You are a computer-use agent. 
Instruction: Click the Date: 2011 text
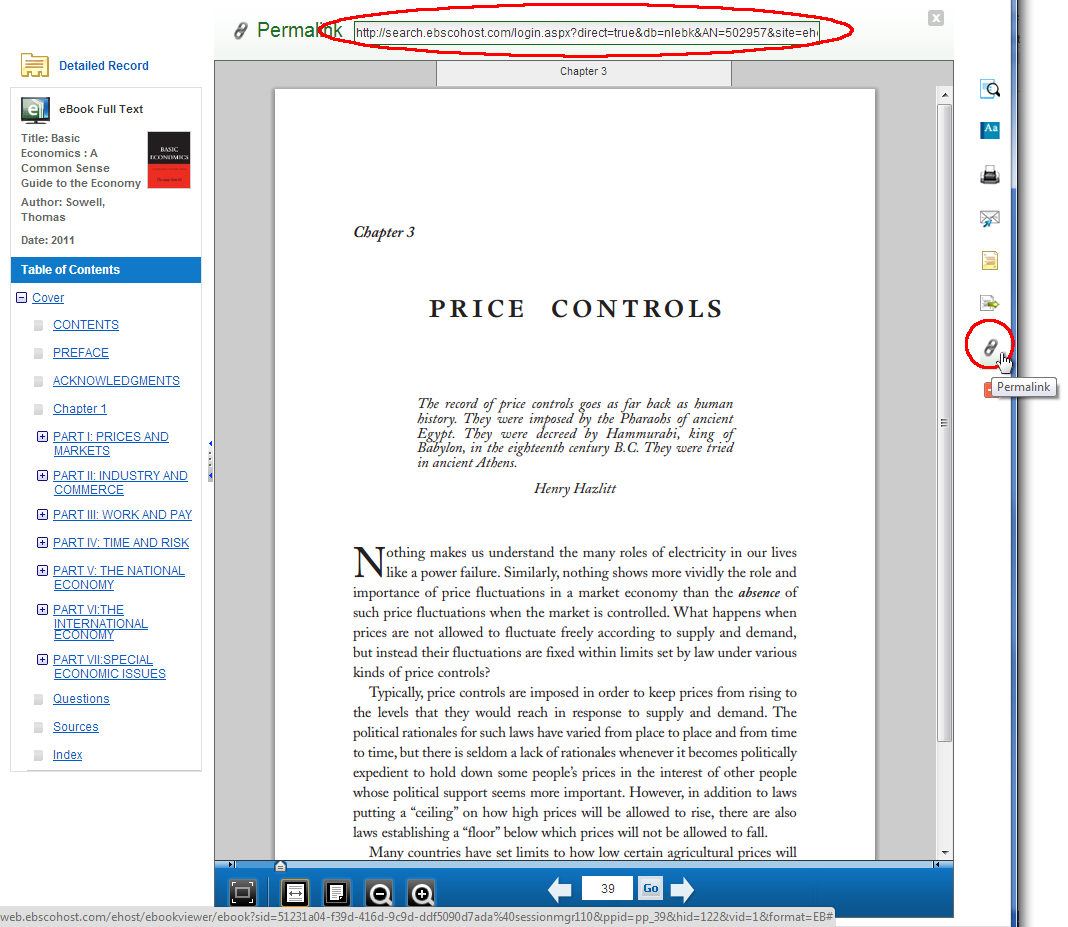(x=48, y=240)
